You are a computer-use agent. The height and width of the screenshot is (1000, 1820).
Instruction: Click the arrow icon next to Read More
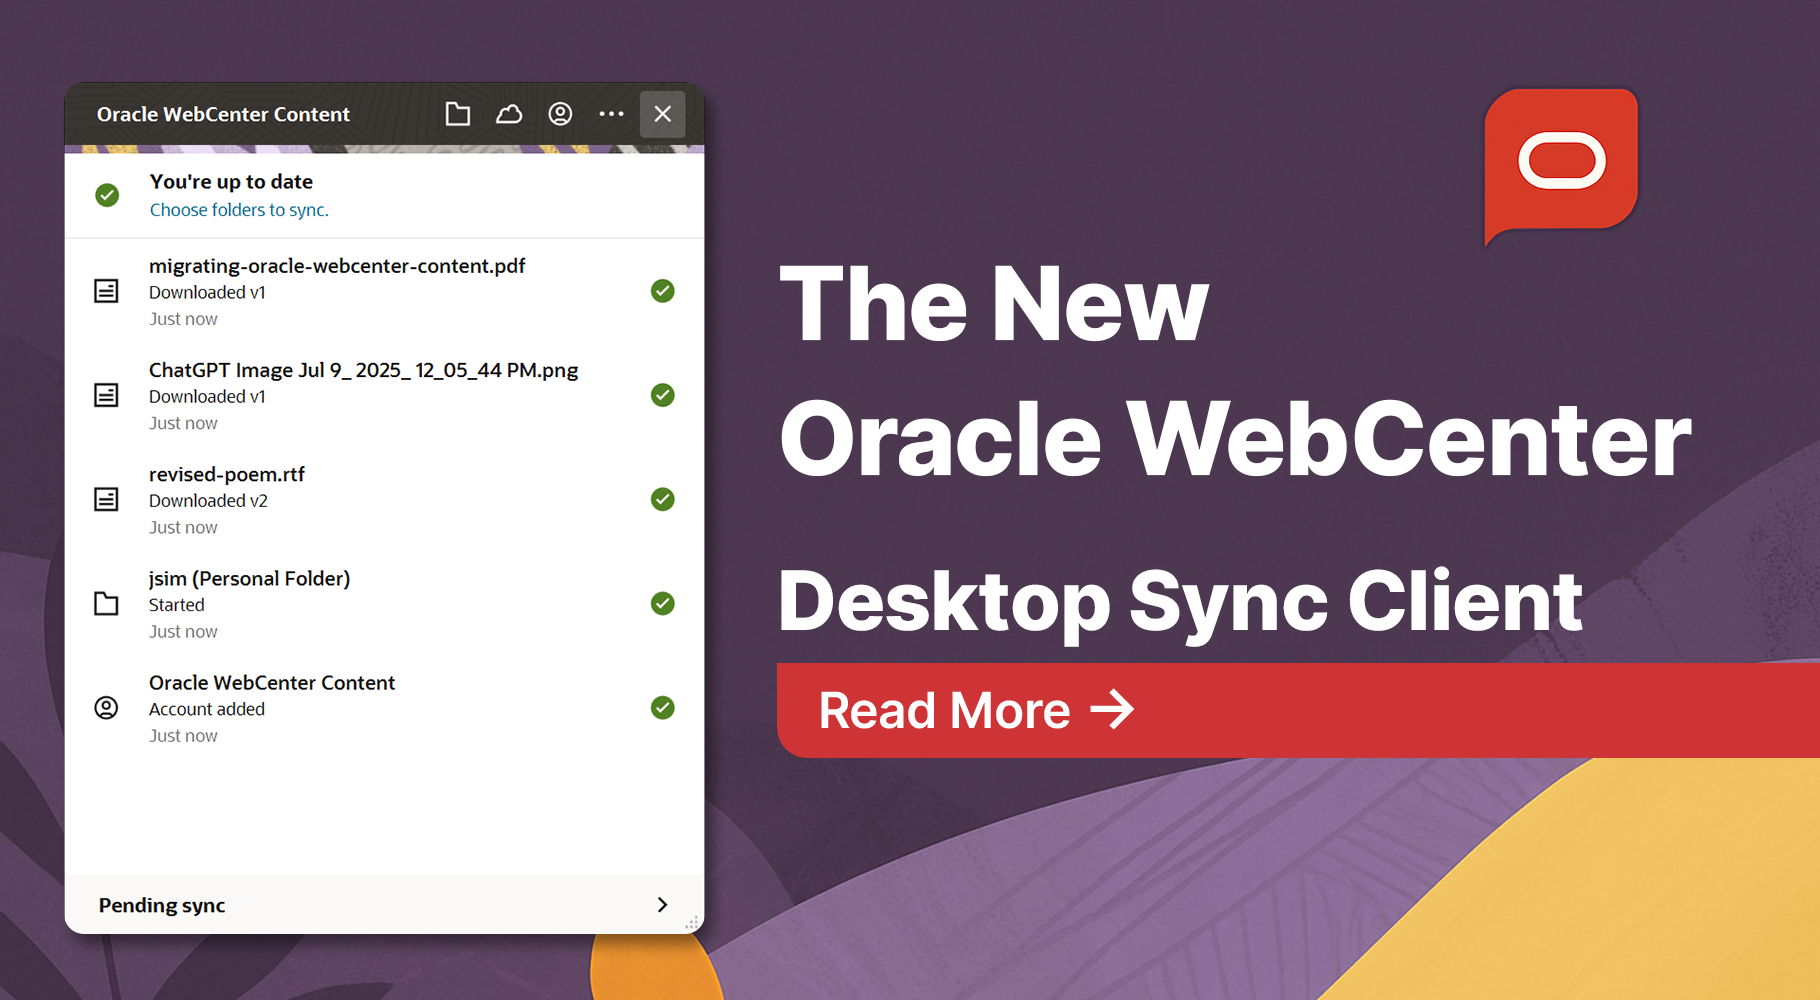[1112, 710]
